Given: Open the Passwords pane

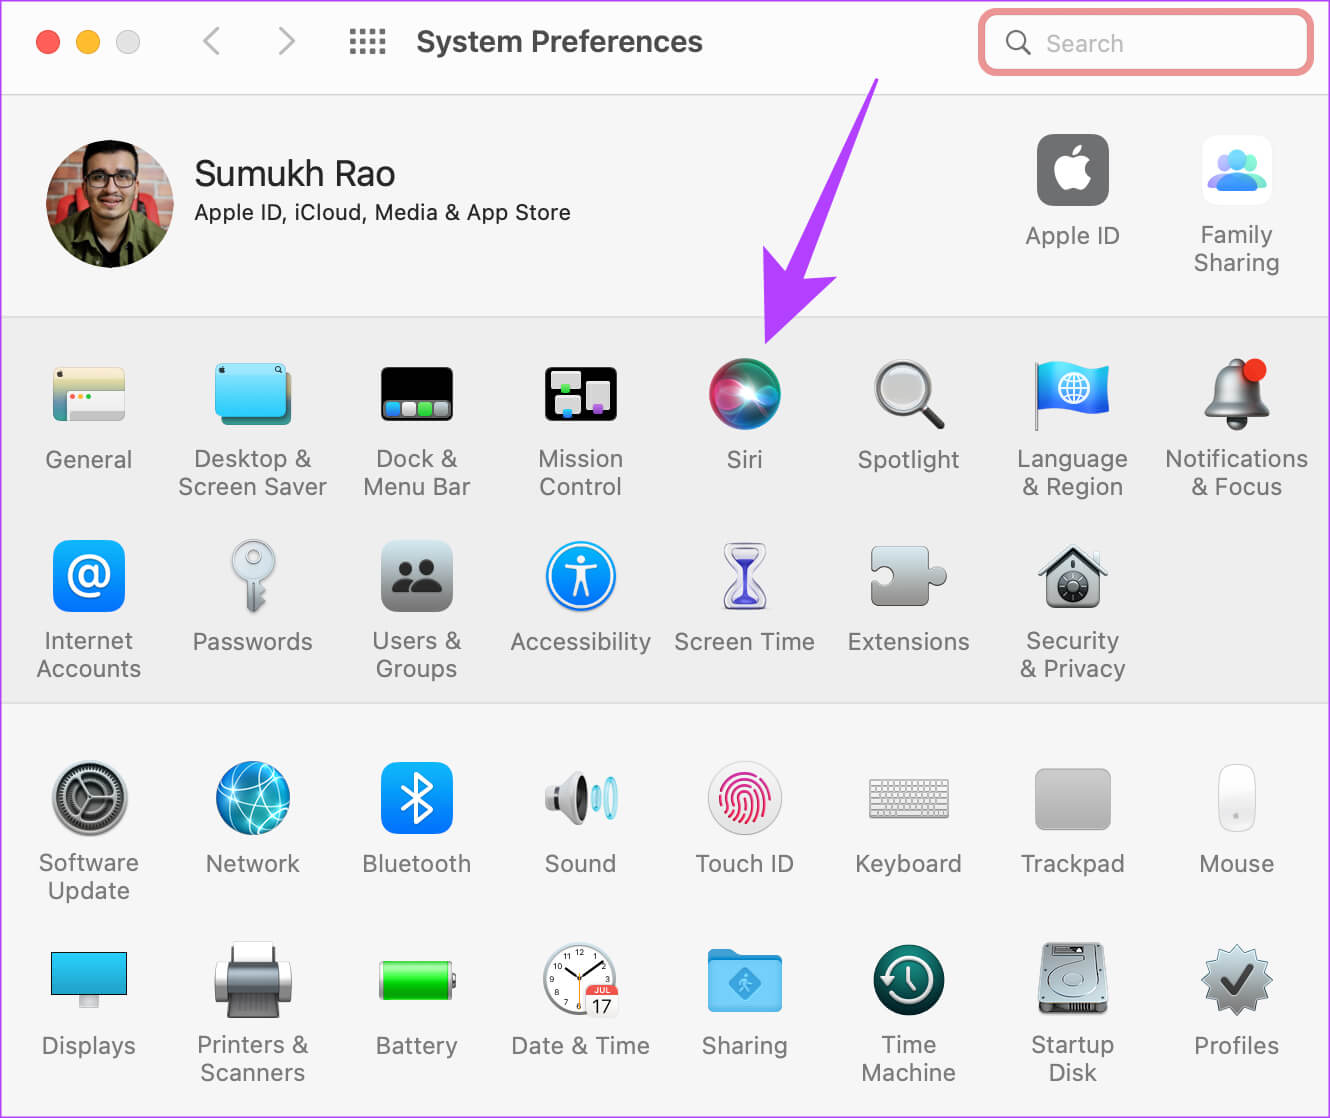Looking at the screenshot, I should point(253,576).
